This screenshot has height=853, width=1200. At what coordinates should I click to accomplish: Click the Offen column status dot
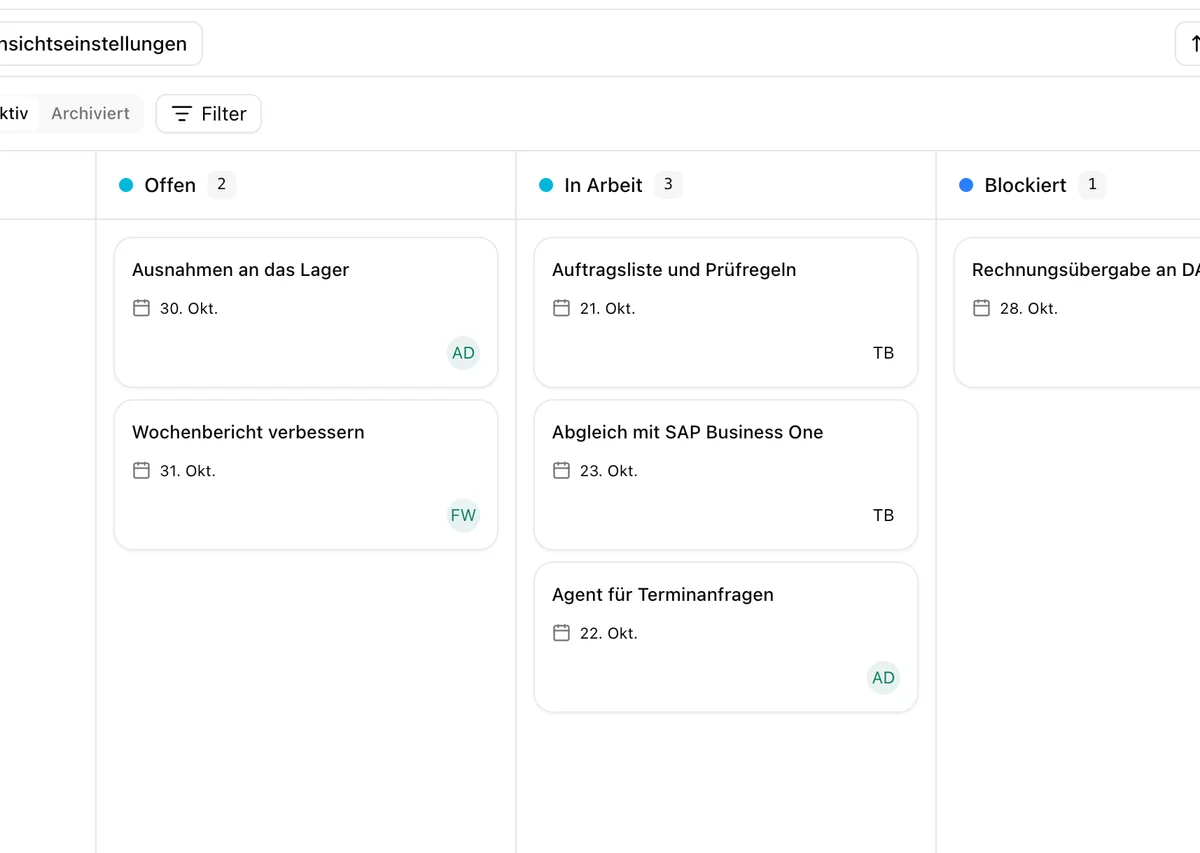[x=126, y=185]
